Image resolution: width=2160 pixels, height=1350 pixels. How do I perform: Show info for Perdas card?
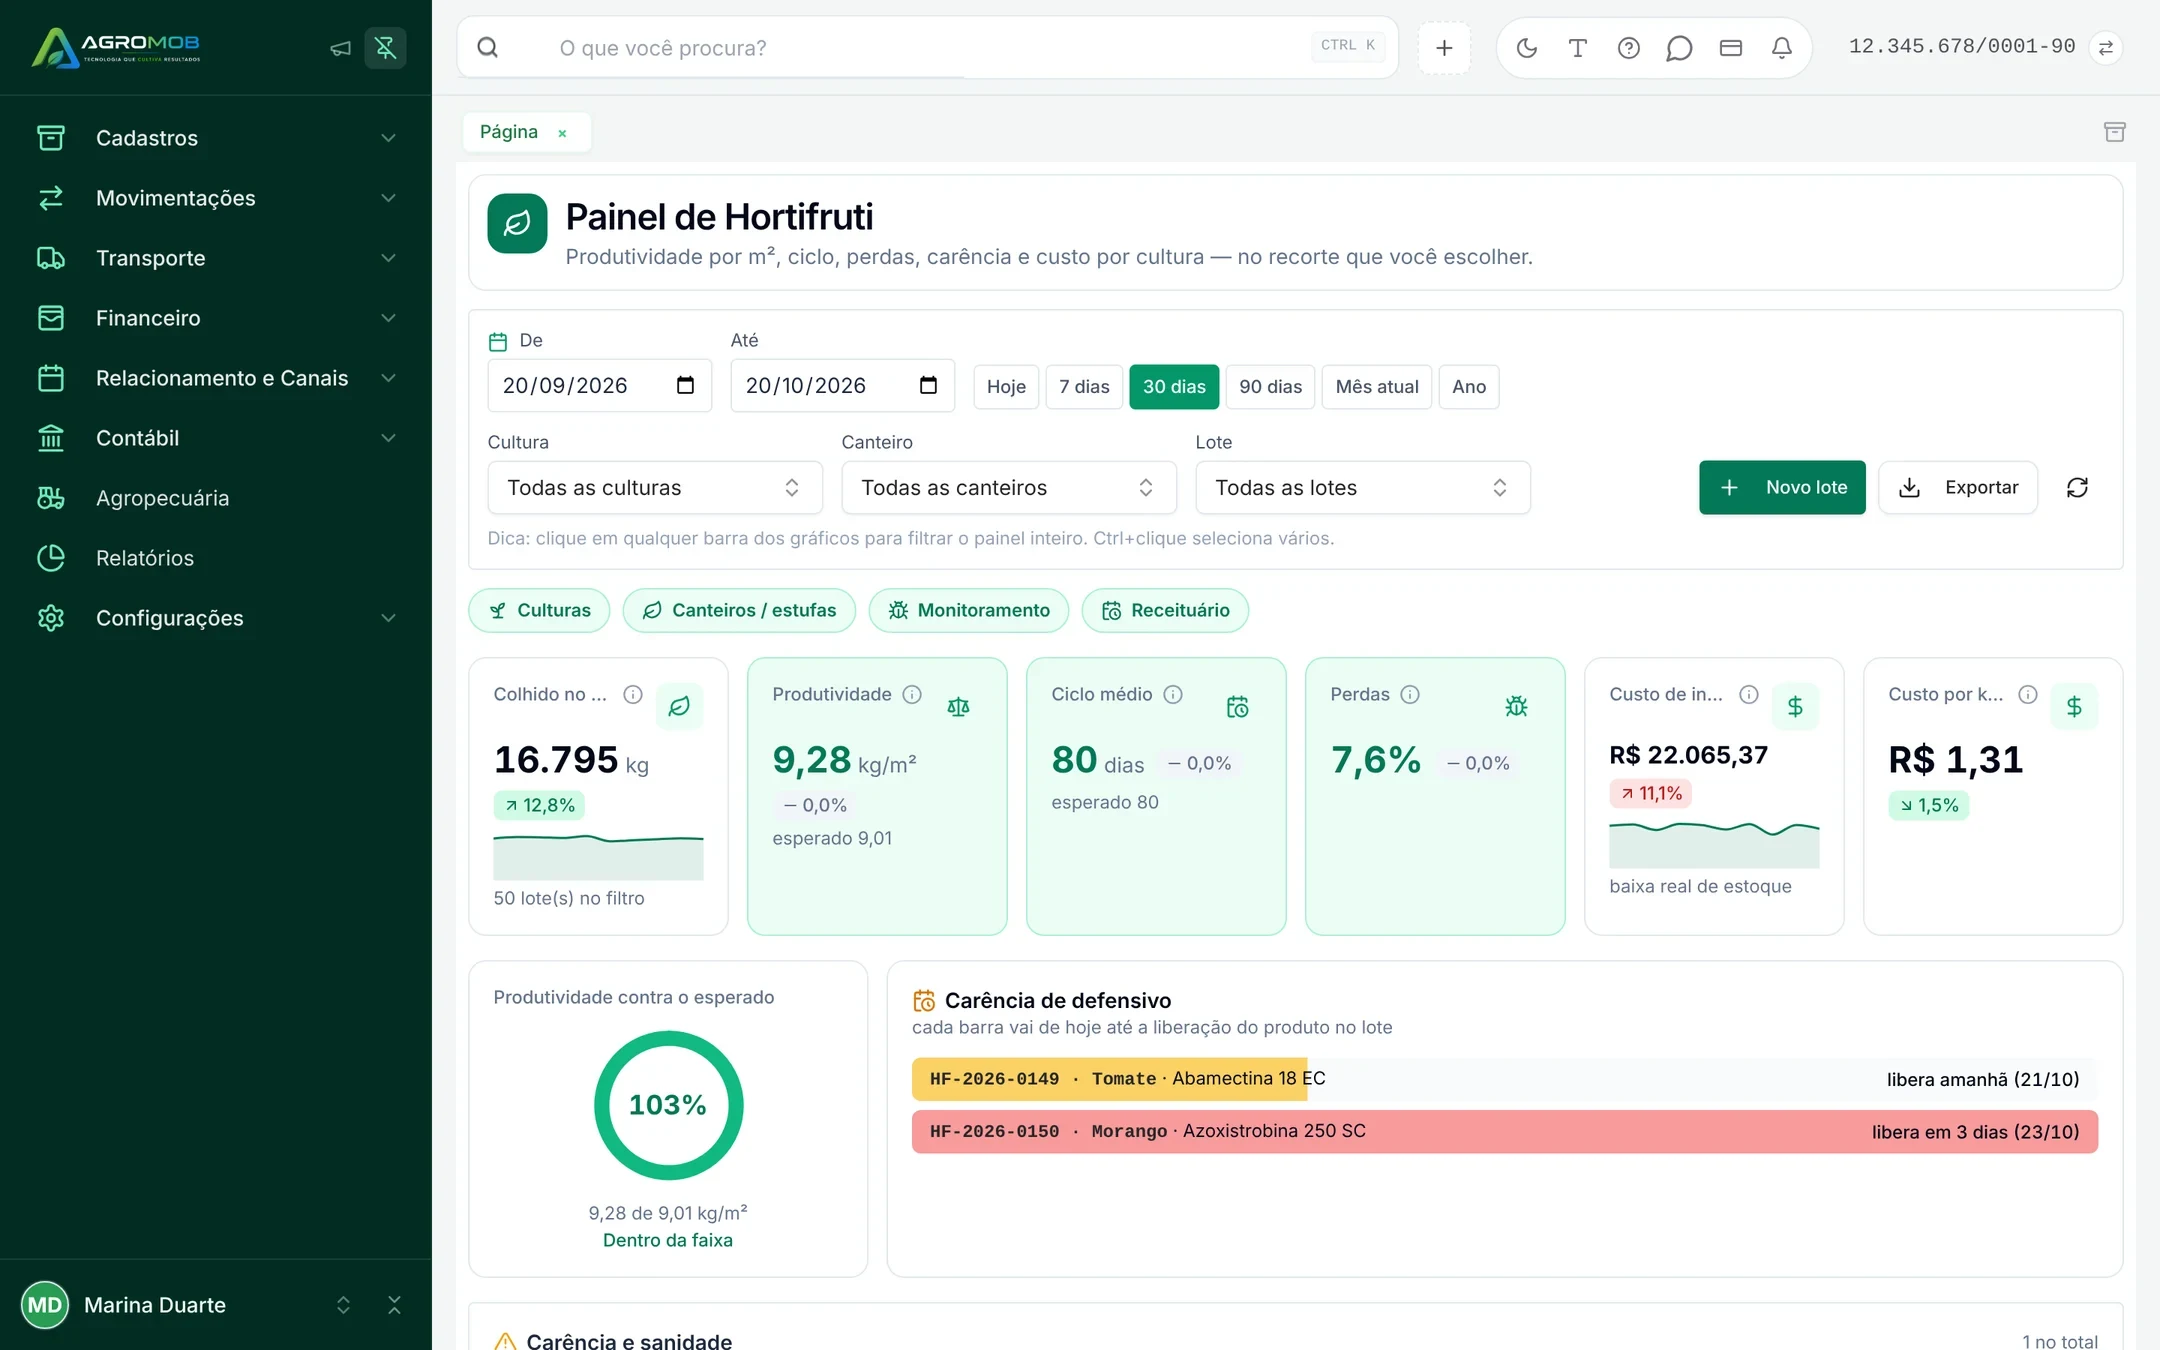point(1410,694)
